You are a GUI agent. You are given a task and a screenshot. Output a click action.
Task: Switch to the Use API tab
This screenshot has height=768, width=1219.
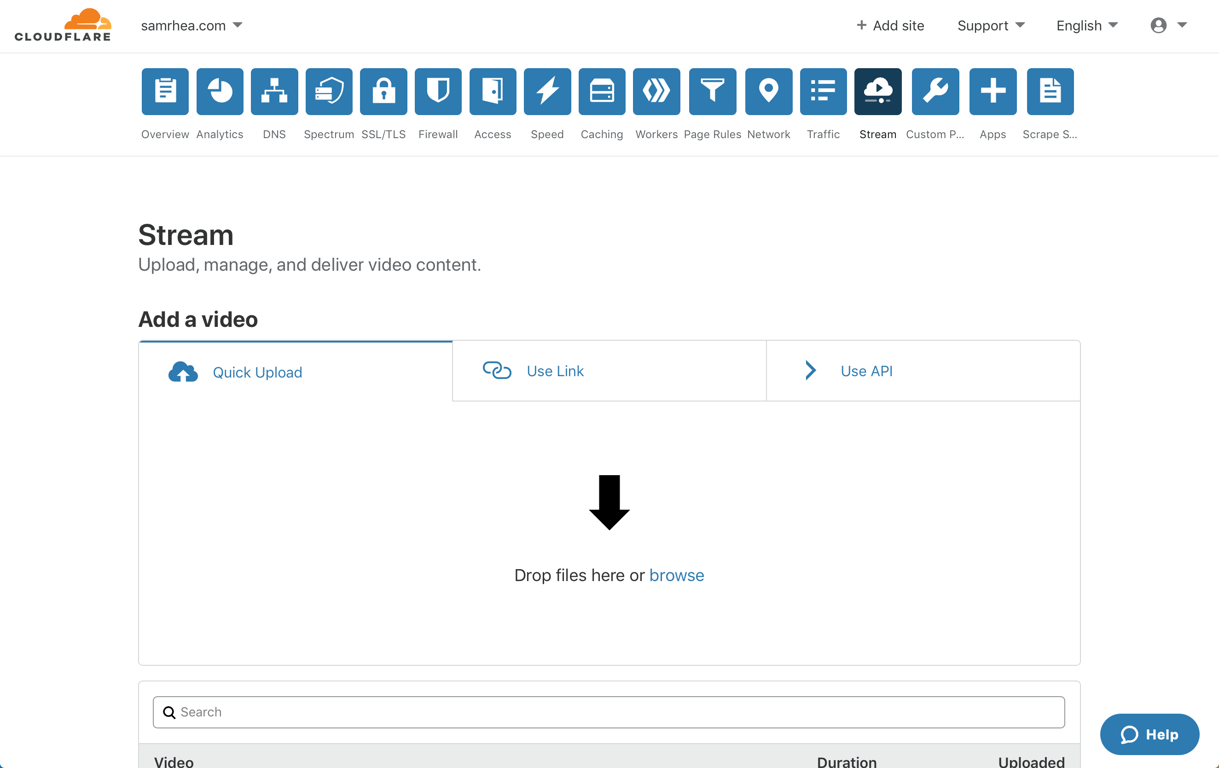point(923,371)
